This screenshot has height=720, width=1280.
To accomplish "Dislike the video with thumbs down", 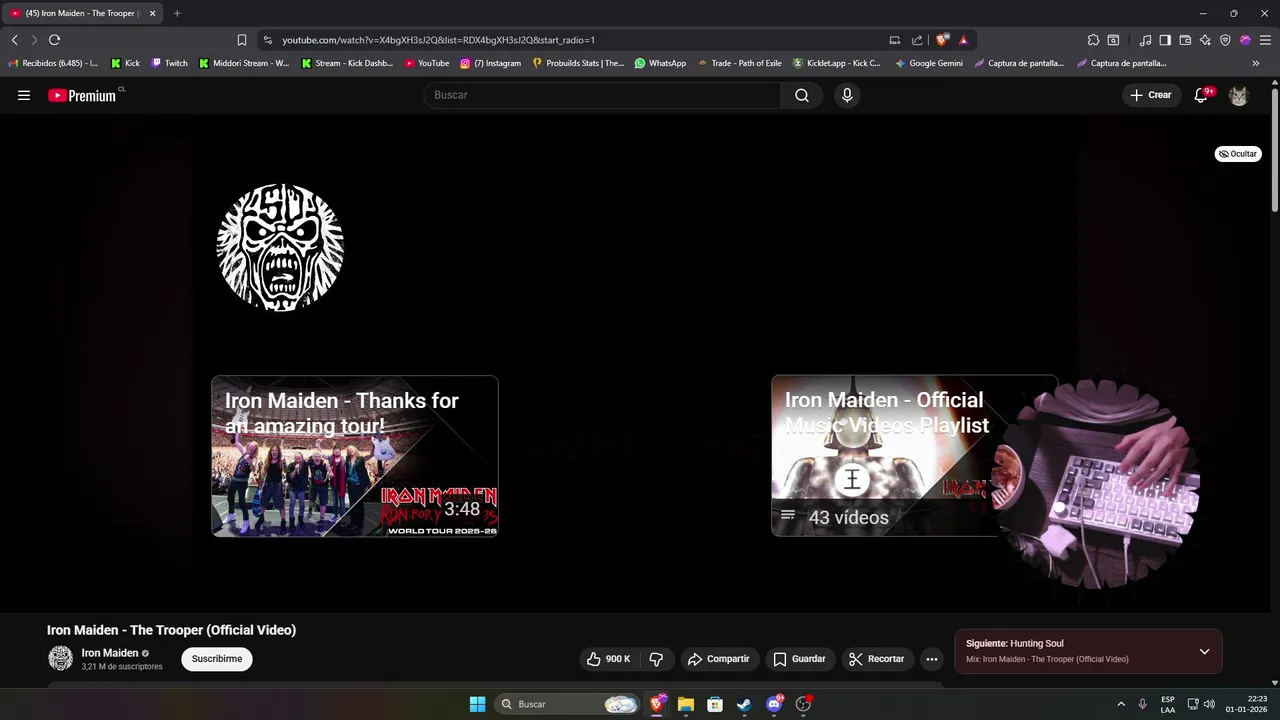I will 656,659.
